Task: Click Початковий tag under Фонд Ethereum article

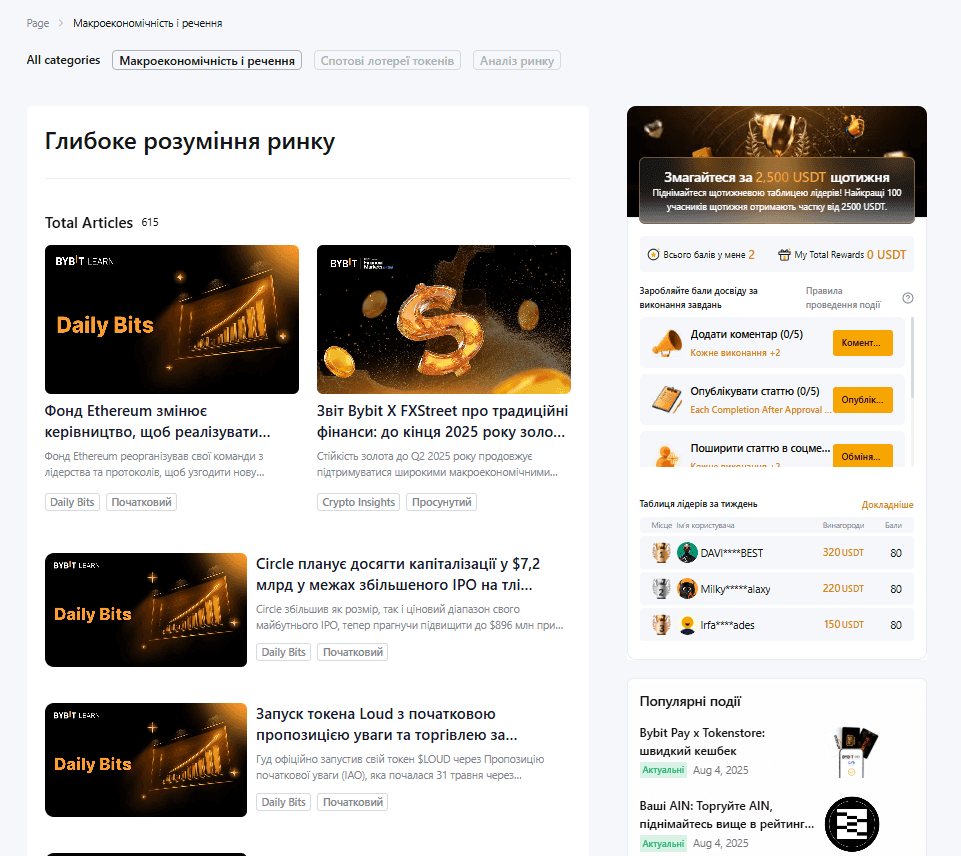Action: [141, 502]
